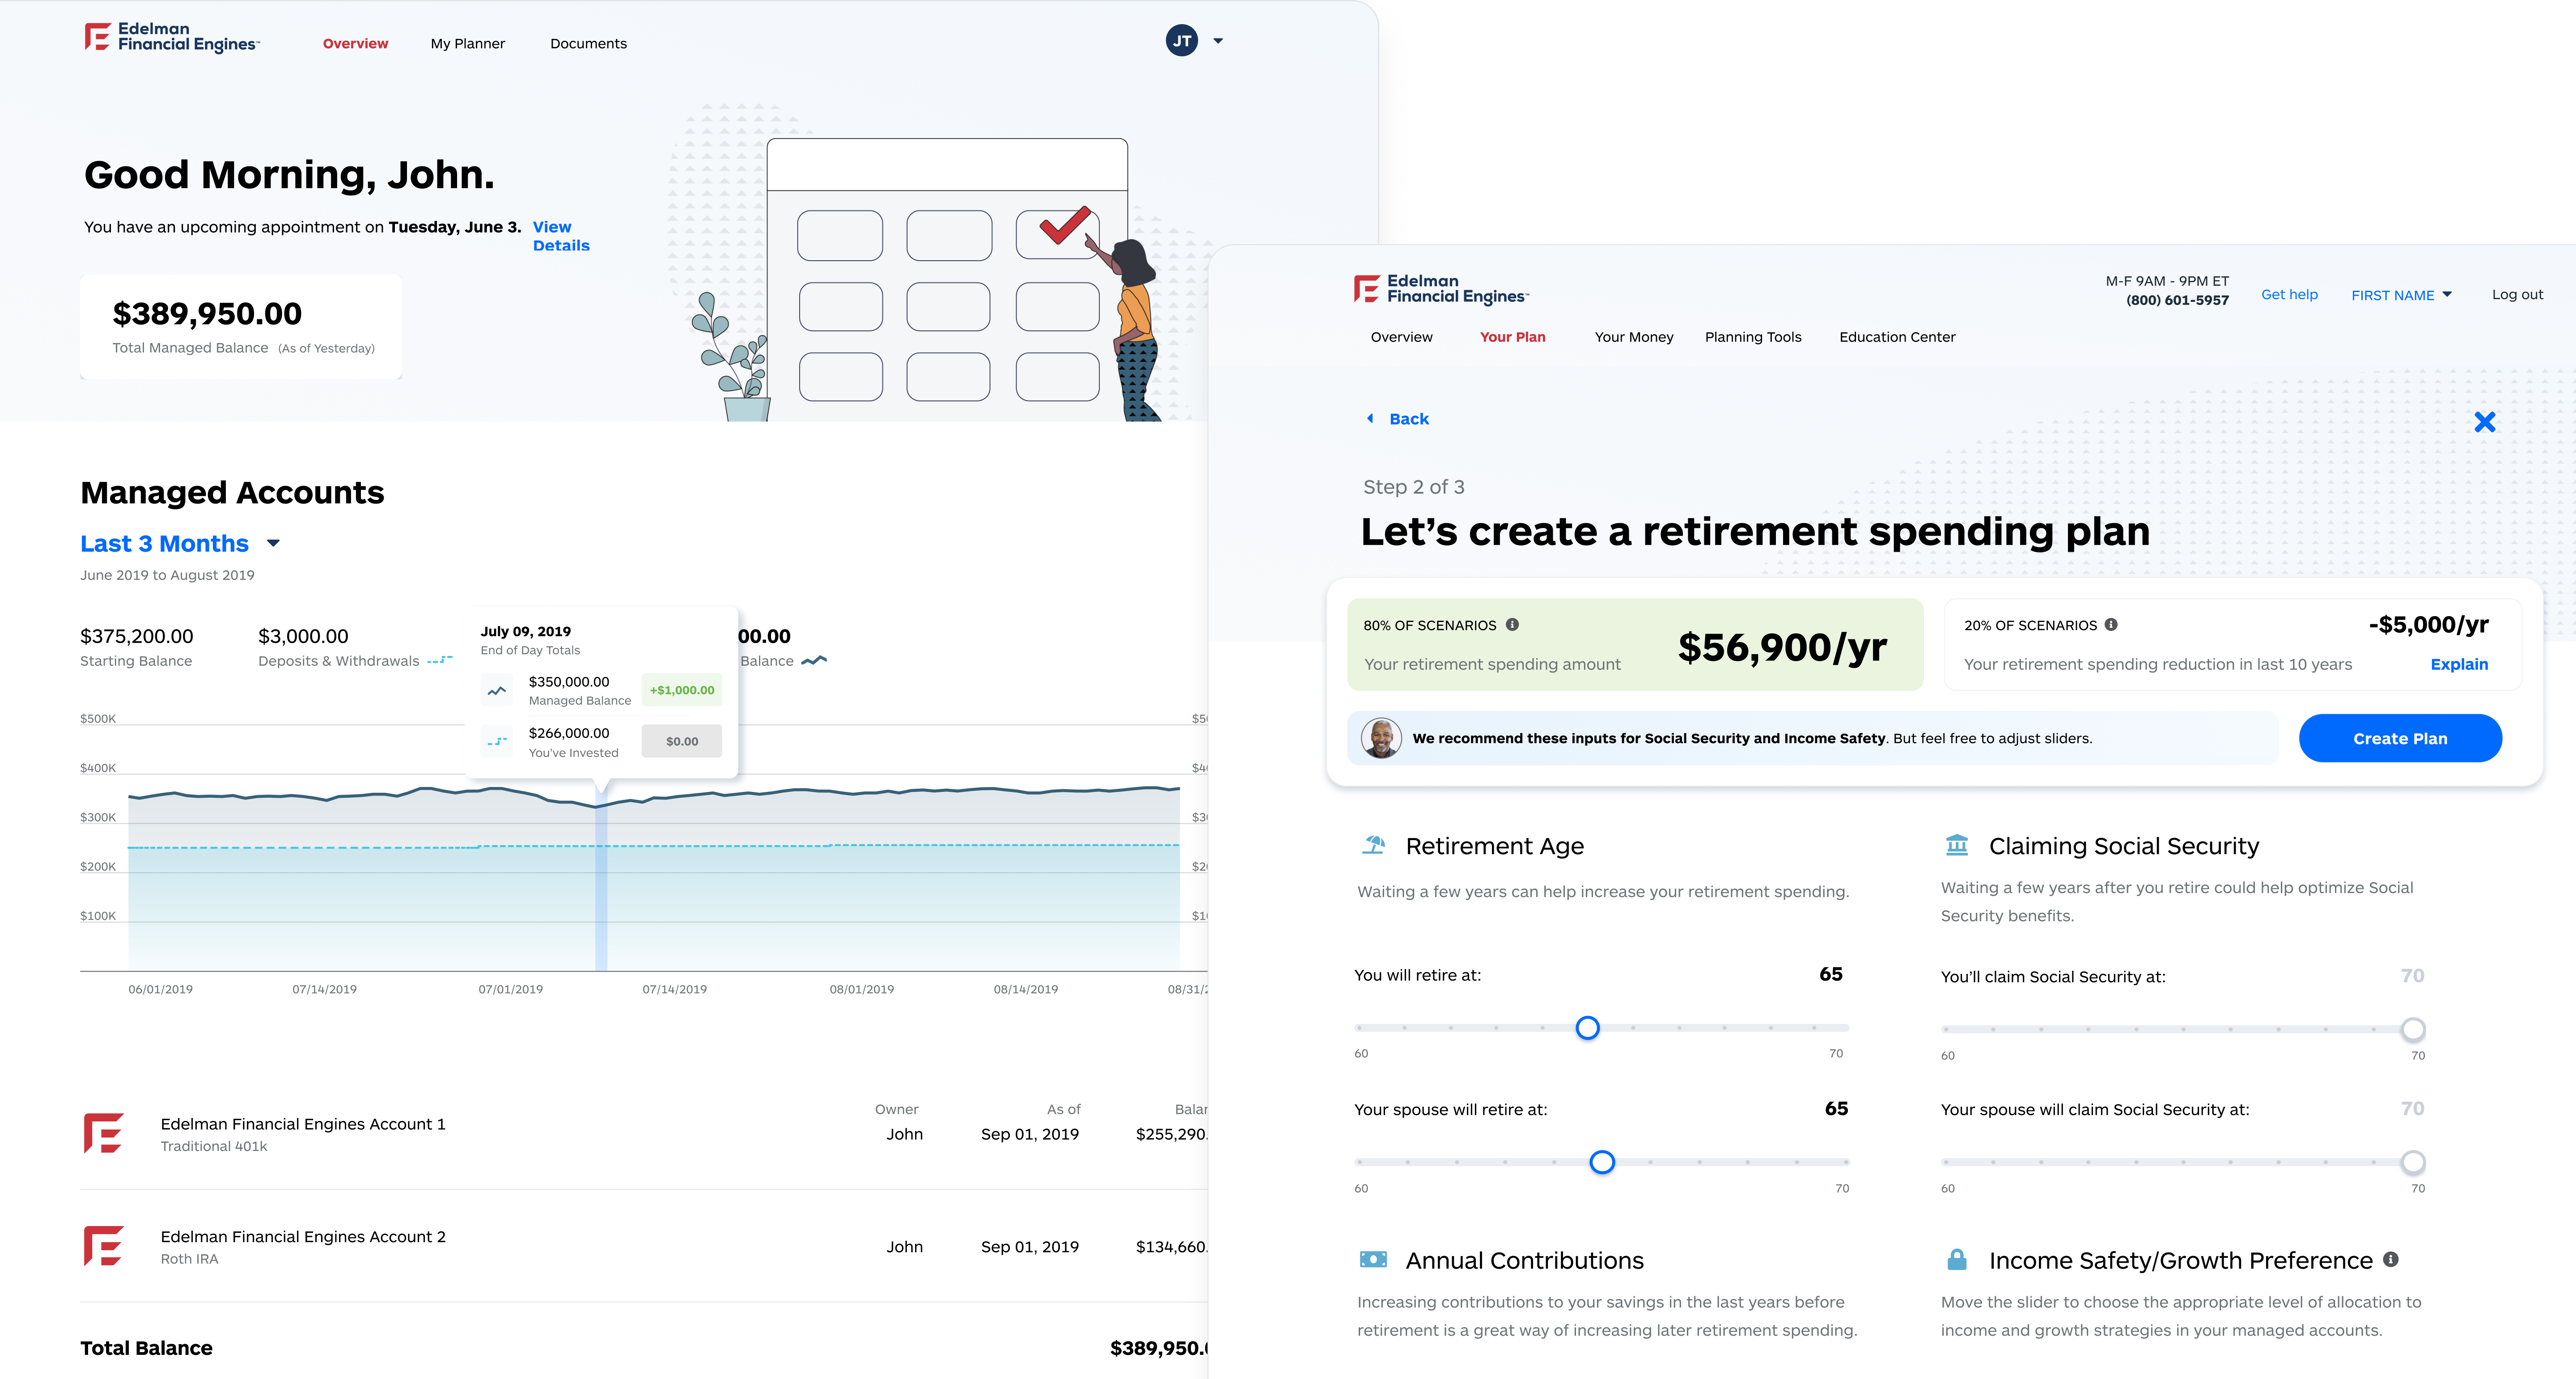Click the +$1,000.00 green badge in tooltip
Image resolution: width=2576 pixels, height=1379 pixels.
pyautogui.click(x=682, y=690)
